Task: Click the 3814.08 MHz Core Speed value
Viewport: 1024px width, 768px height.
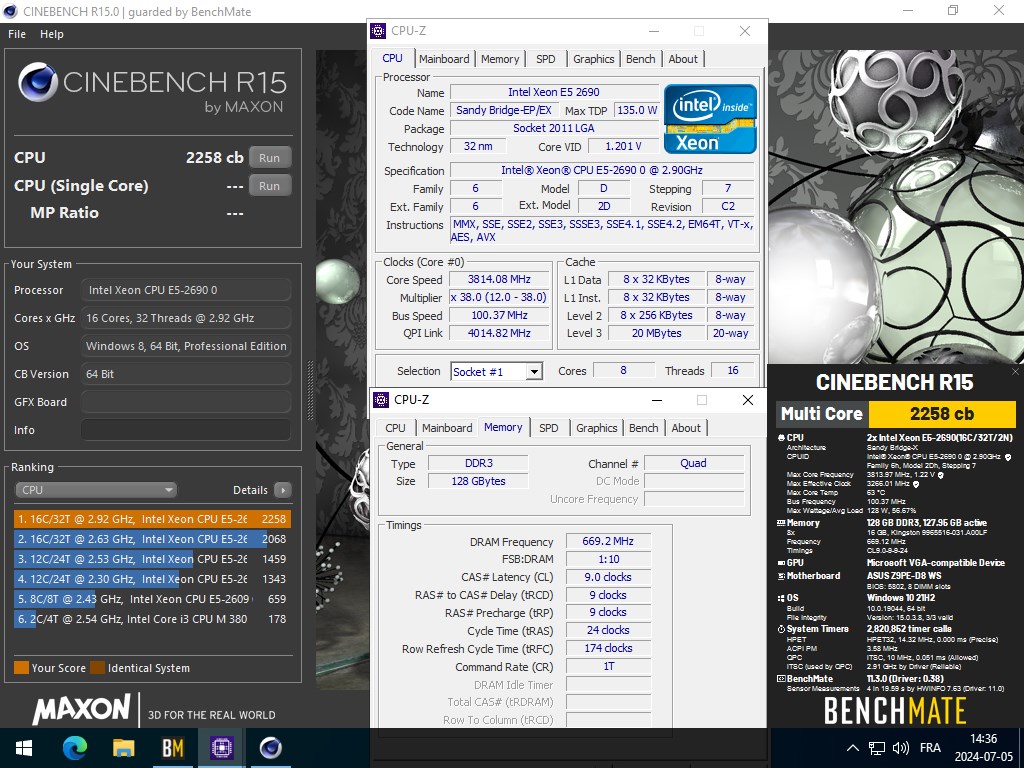Action: (x=499, y=279)
